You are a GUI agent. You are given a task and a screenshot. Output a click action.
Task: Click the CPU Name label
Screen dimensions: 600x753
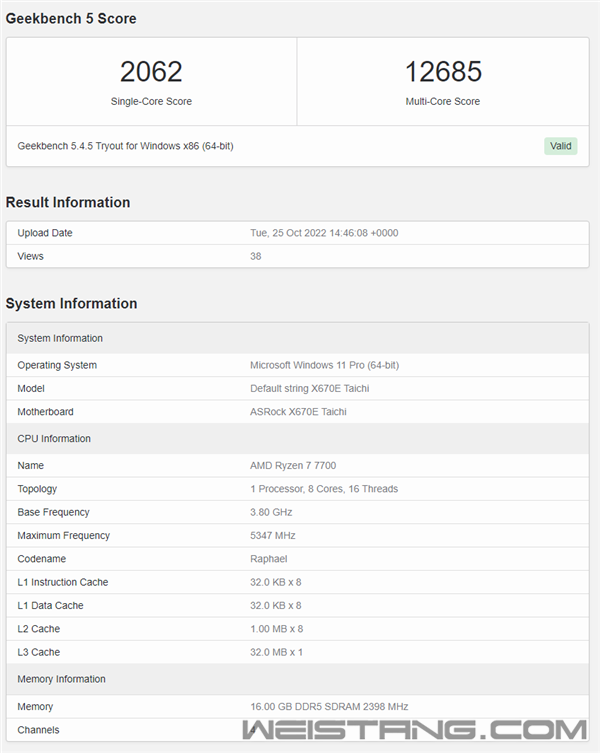pyautogui.click(x=30, y=465)
